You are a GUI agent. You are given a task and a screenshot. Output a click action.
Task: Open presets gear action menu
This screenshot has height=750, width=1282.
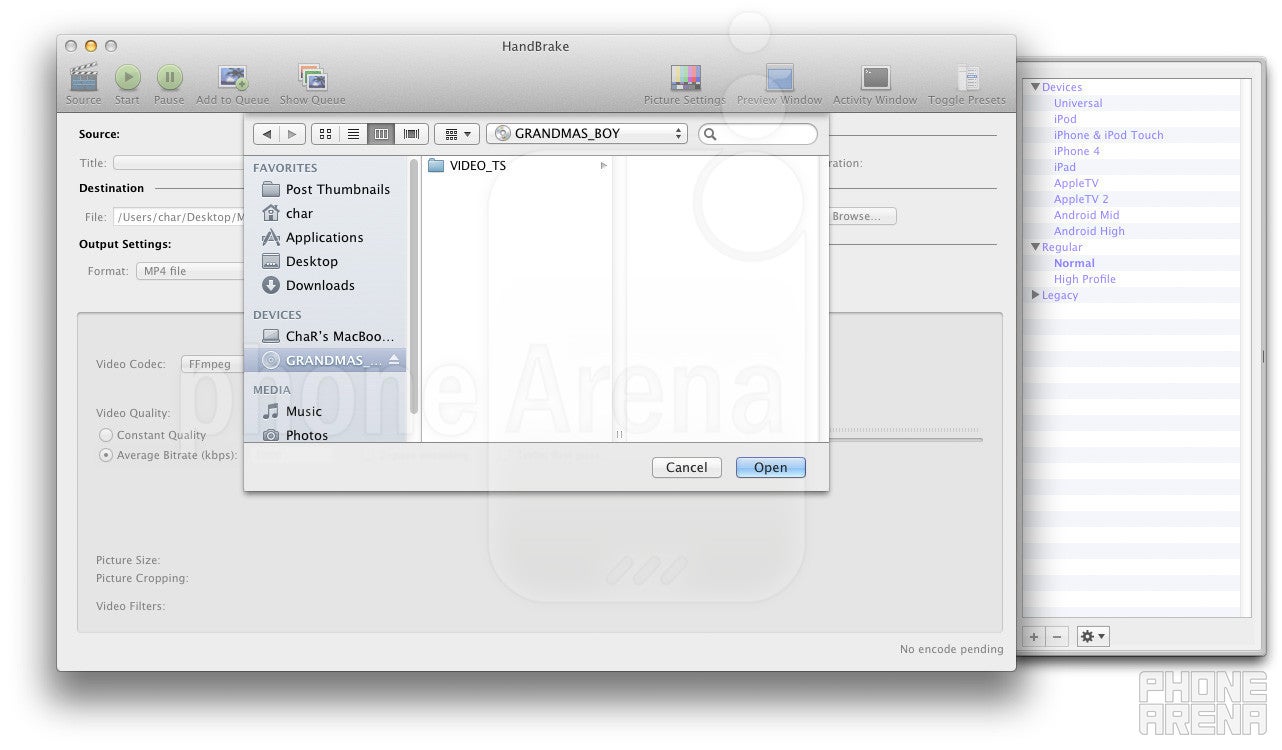click(1092, 636)
